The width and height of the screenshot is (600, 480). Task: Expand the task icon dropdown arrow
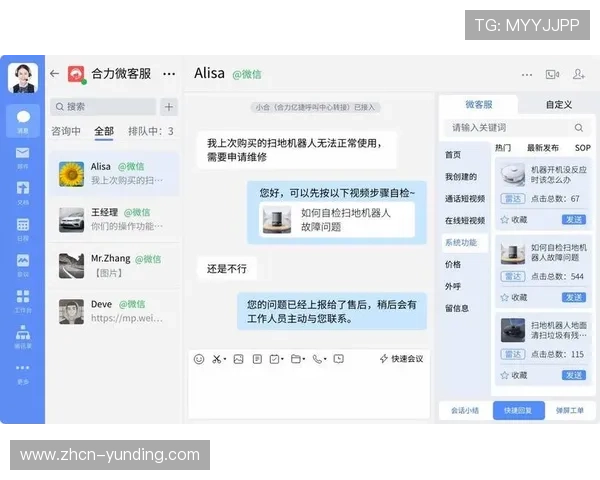pyautogui.click(x=282, y=359)
